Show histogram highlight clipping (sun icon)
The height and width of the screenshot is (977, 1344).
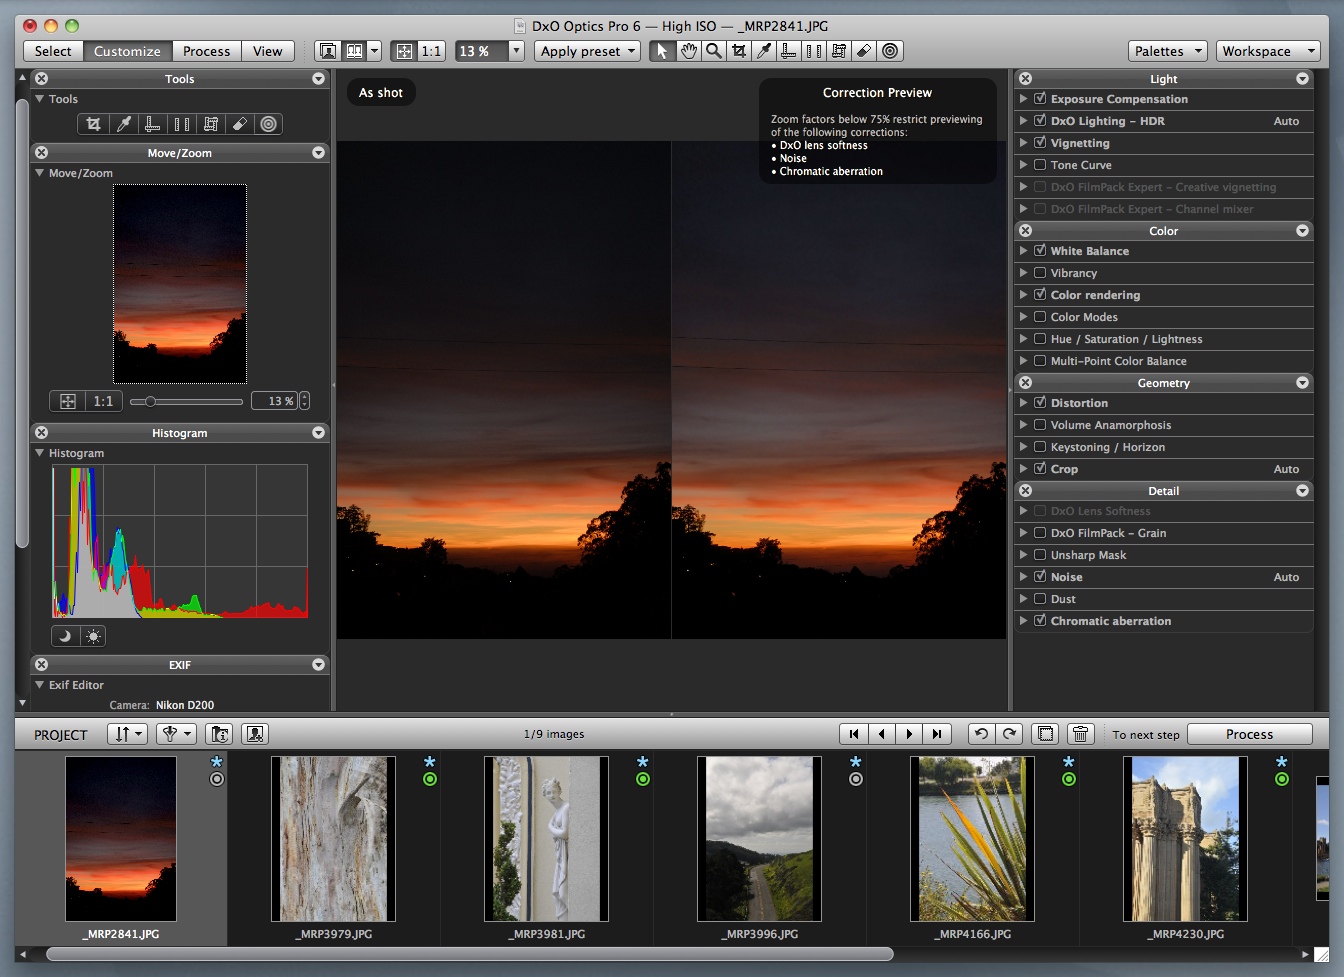93,636
